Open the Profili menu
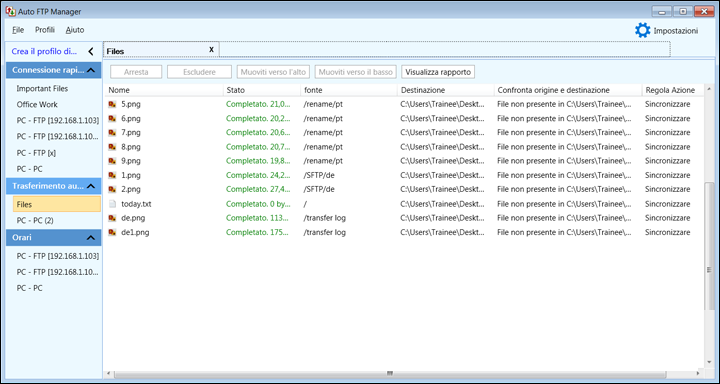 click(x=45, y=30)
